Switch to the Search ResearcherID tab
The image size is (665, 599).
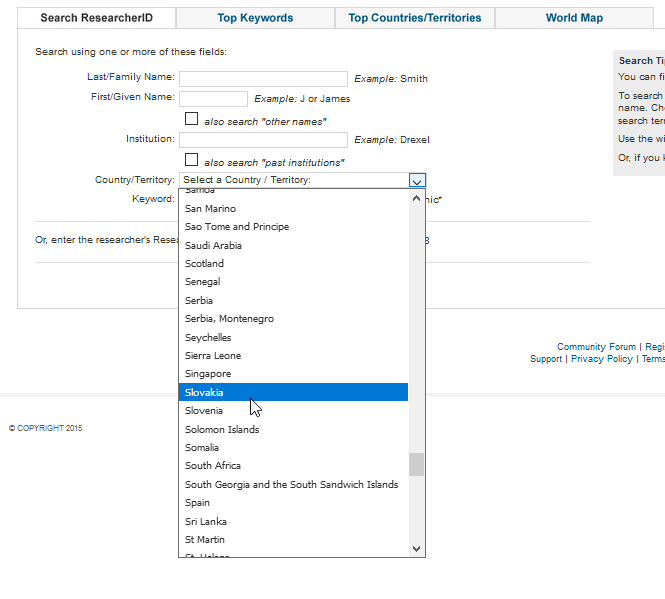click(96, 18)
